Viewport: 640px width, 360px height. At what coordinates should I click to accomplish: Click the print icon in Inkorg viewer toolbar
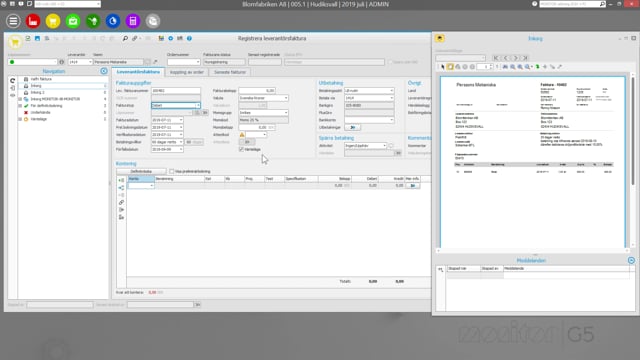458,67
